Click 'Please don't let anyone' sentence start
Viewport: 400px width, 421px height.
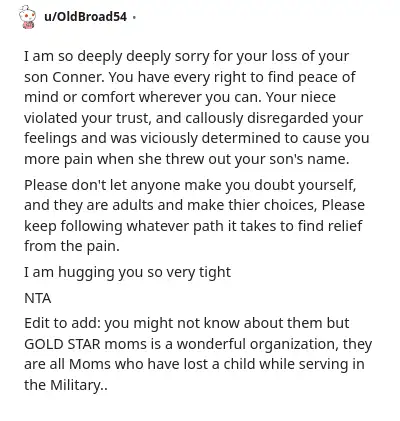point(102,185)
